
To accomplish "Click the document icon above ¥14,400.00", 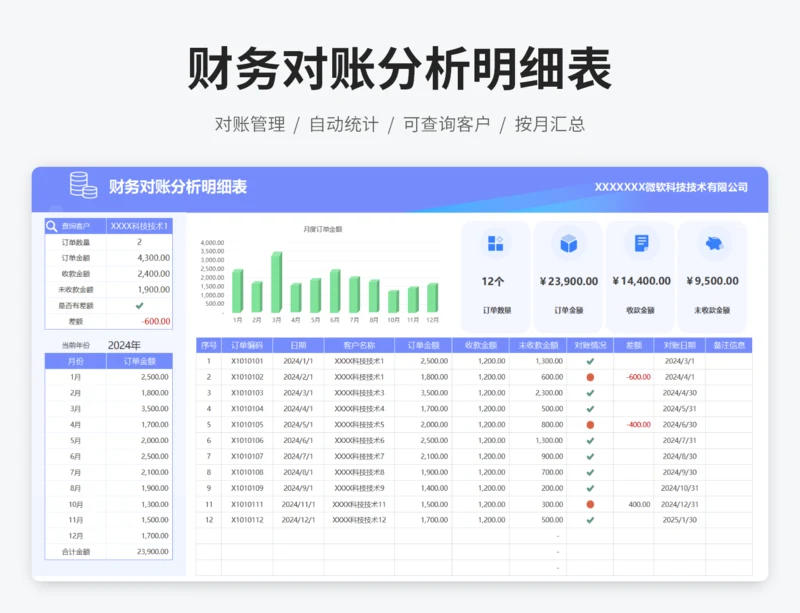I will point(641,243).
